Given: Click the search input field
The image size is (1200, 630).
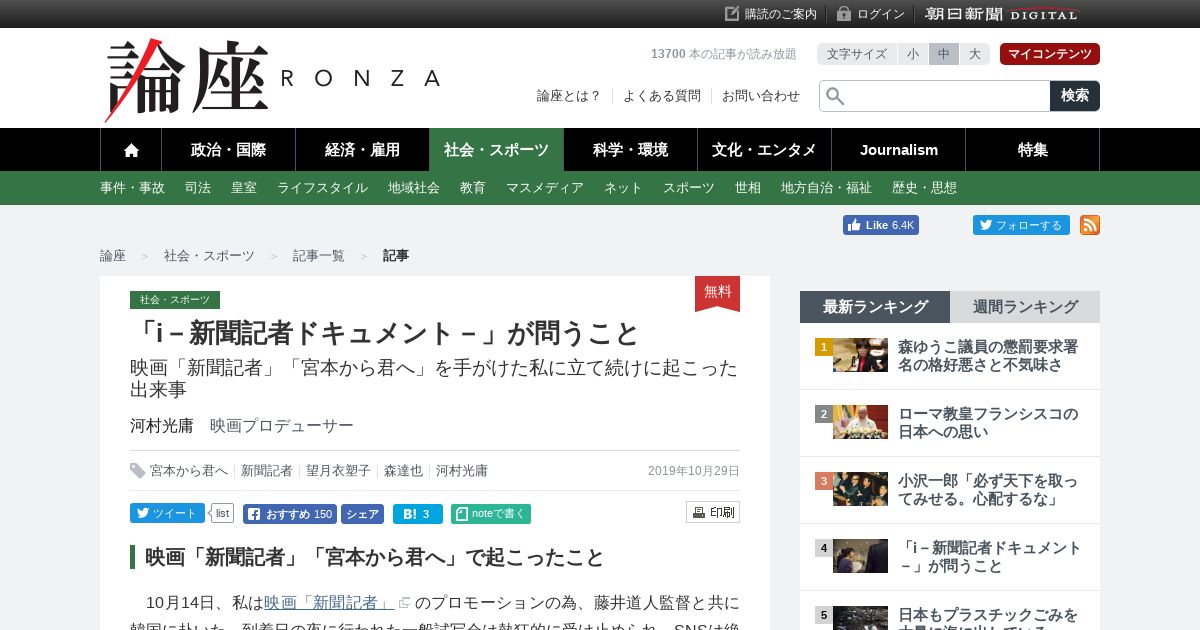Looking at the screenshot, I should tap(935, 96).
